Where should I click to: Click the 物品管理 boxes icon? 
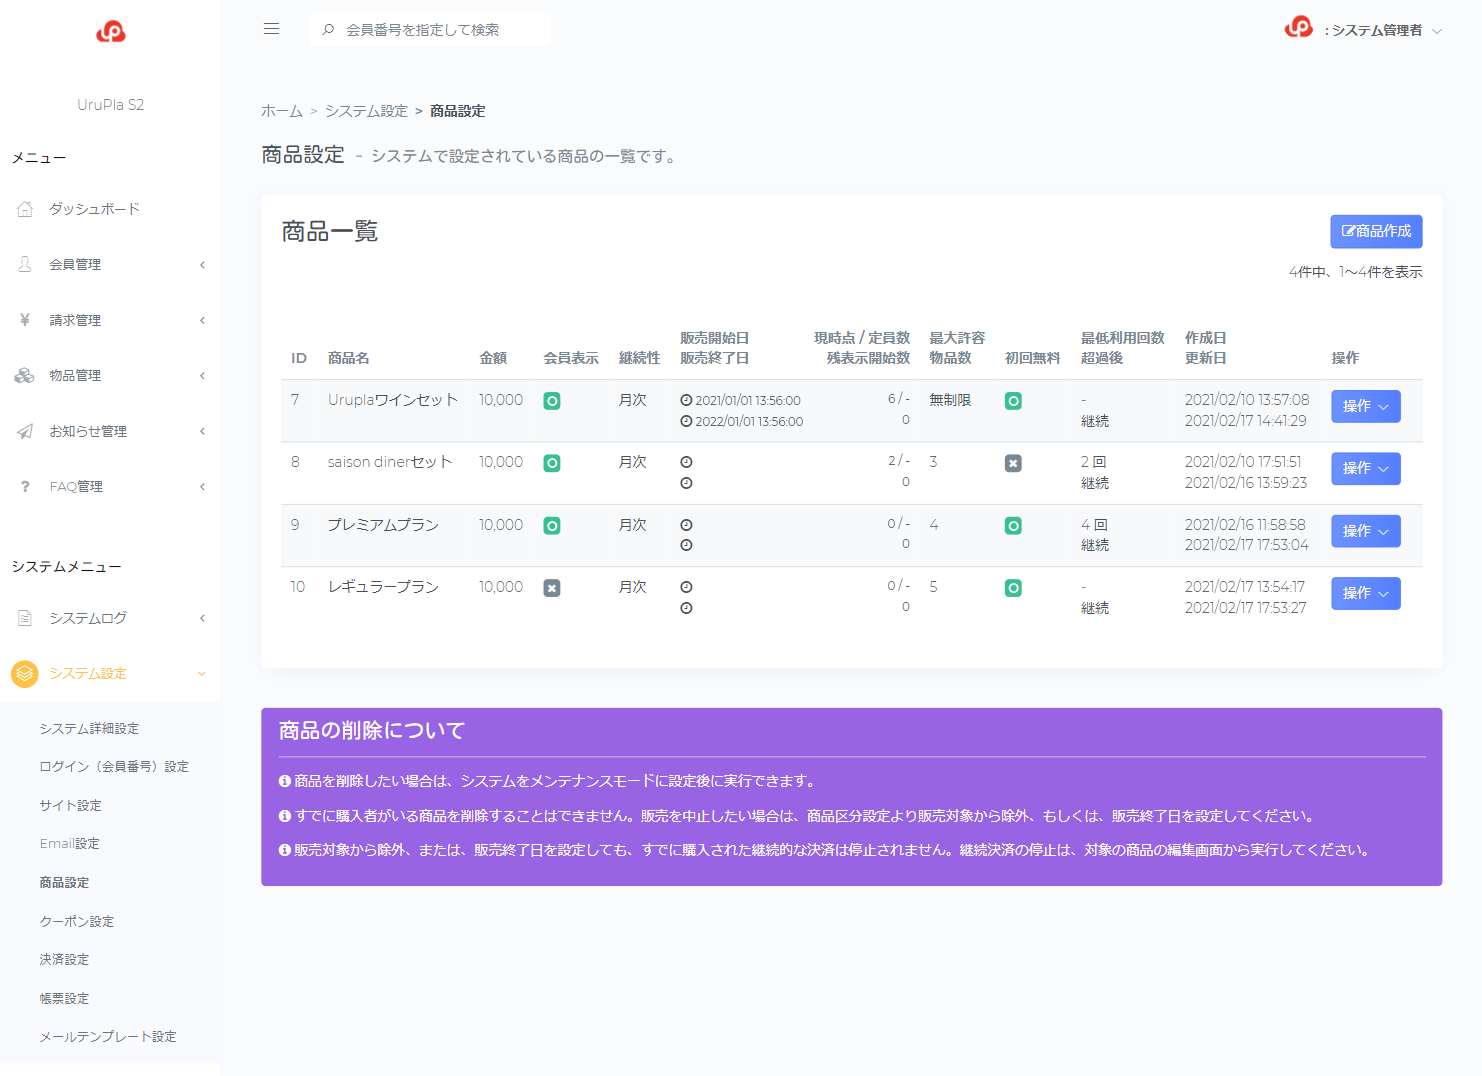25,375
